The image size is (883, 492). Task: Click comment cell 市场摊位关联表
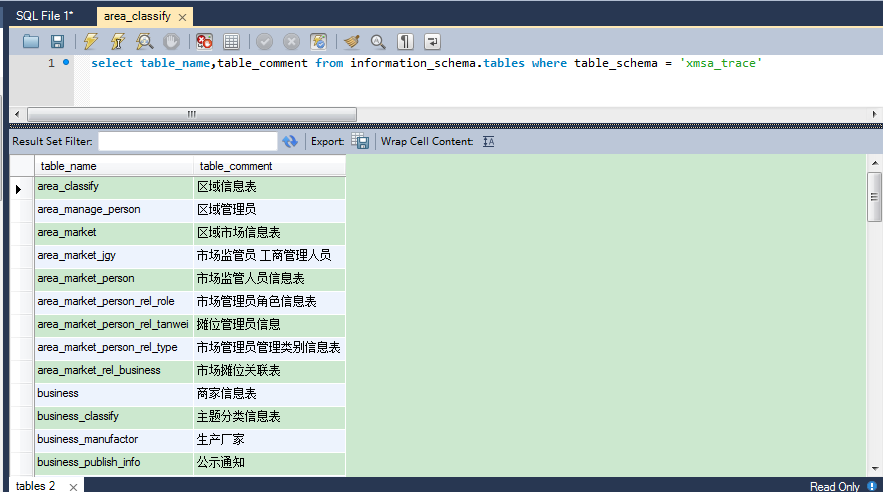point(269,372)
